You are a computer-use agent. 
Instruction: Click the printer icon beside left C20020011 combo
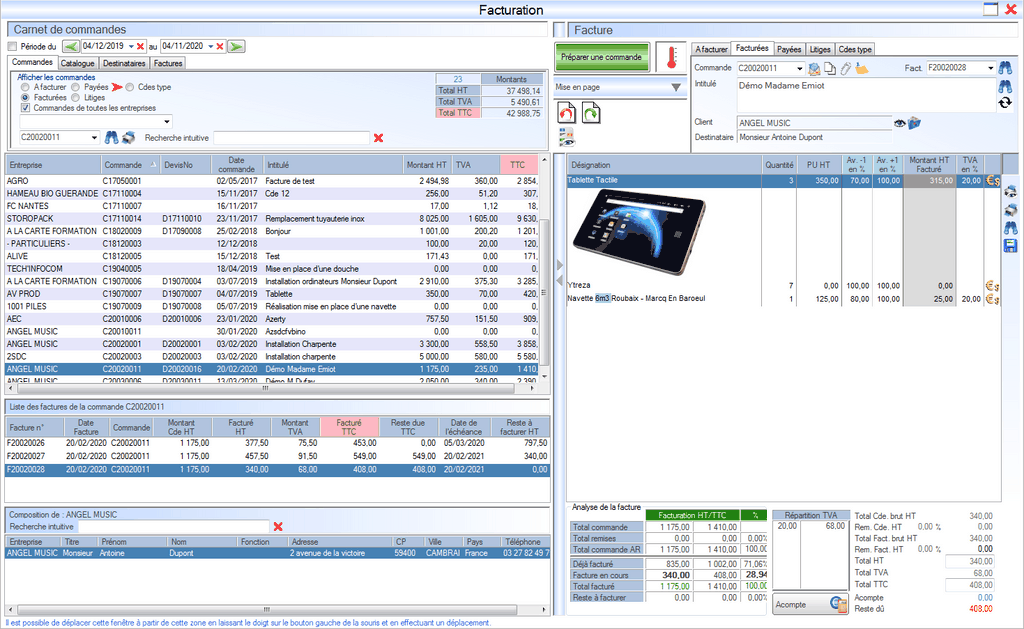129,137
